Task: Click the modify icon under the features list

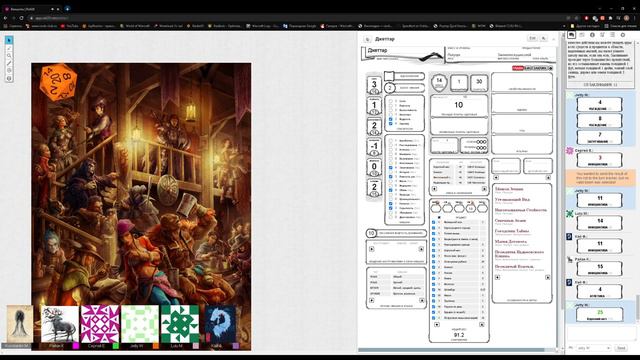Action: click(x=547, y=277)
